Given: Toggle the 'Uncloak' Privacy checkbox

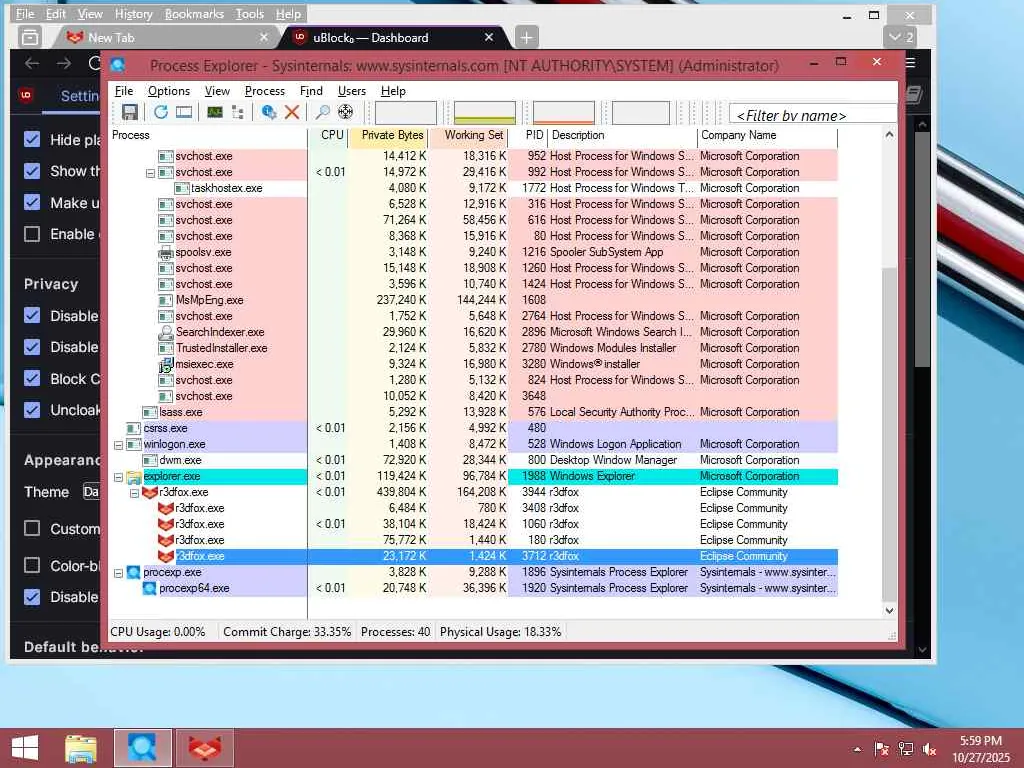Looking at the screenshot, I should [32, 410].
